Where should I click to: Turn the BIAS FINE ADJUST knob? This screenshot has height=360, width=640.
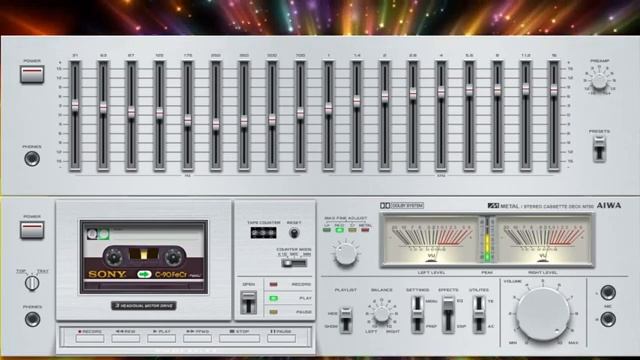point(346,254)
